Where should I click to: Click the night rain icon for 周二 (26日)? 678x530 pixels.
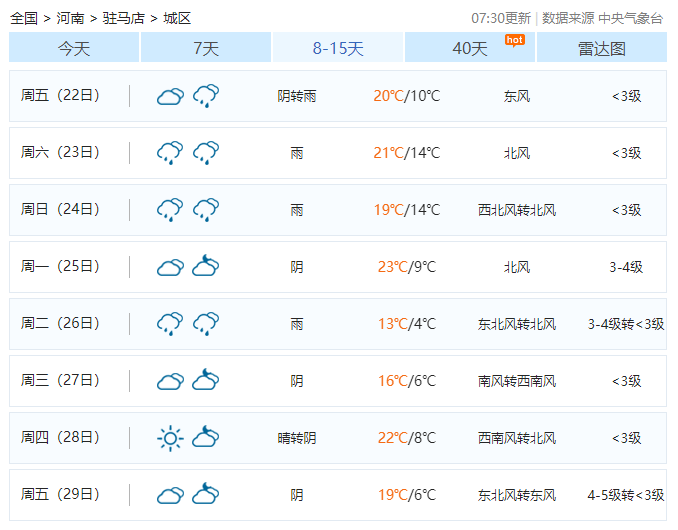(206, 324)
